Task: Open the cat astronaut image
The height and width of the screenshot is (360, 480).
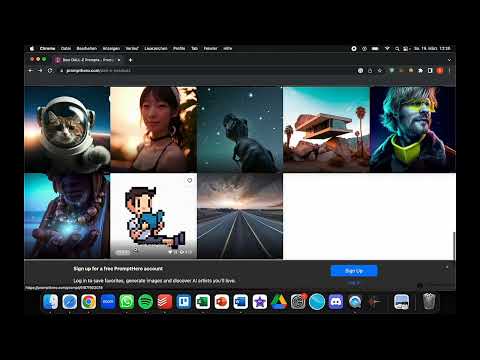Action: [x=67, y=129]
